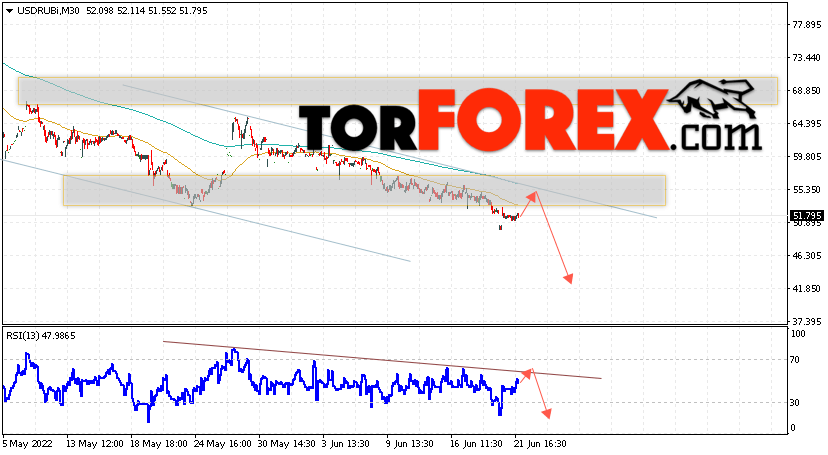Select the USDRUBi,M30 symbol title text

48,11
